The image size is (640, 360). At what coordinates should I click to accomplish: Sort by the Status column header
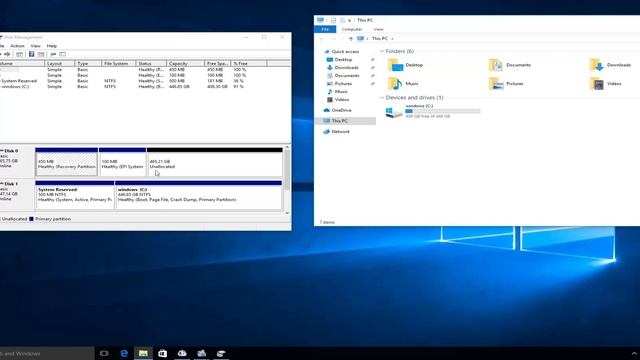click(151, 64)
